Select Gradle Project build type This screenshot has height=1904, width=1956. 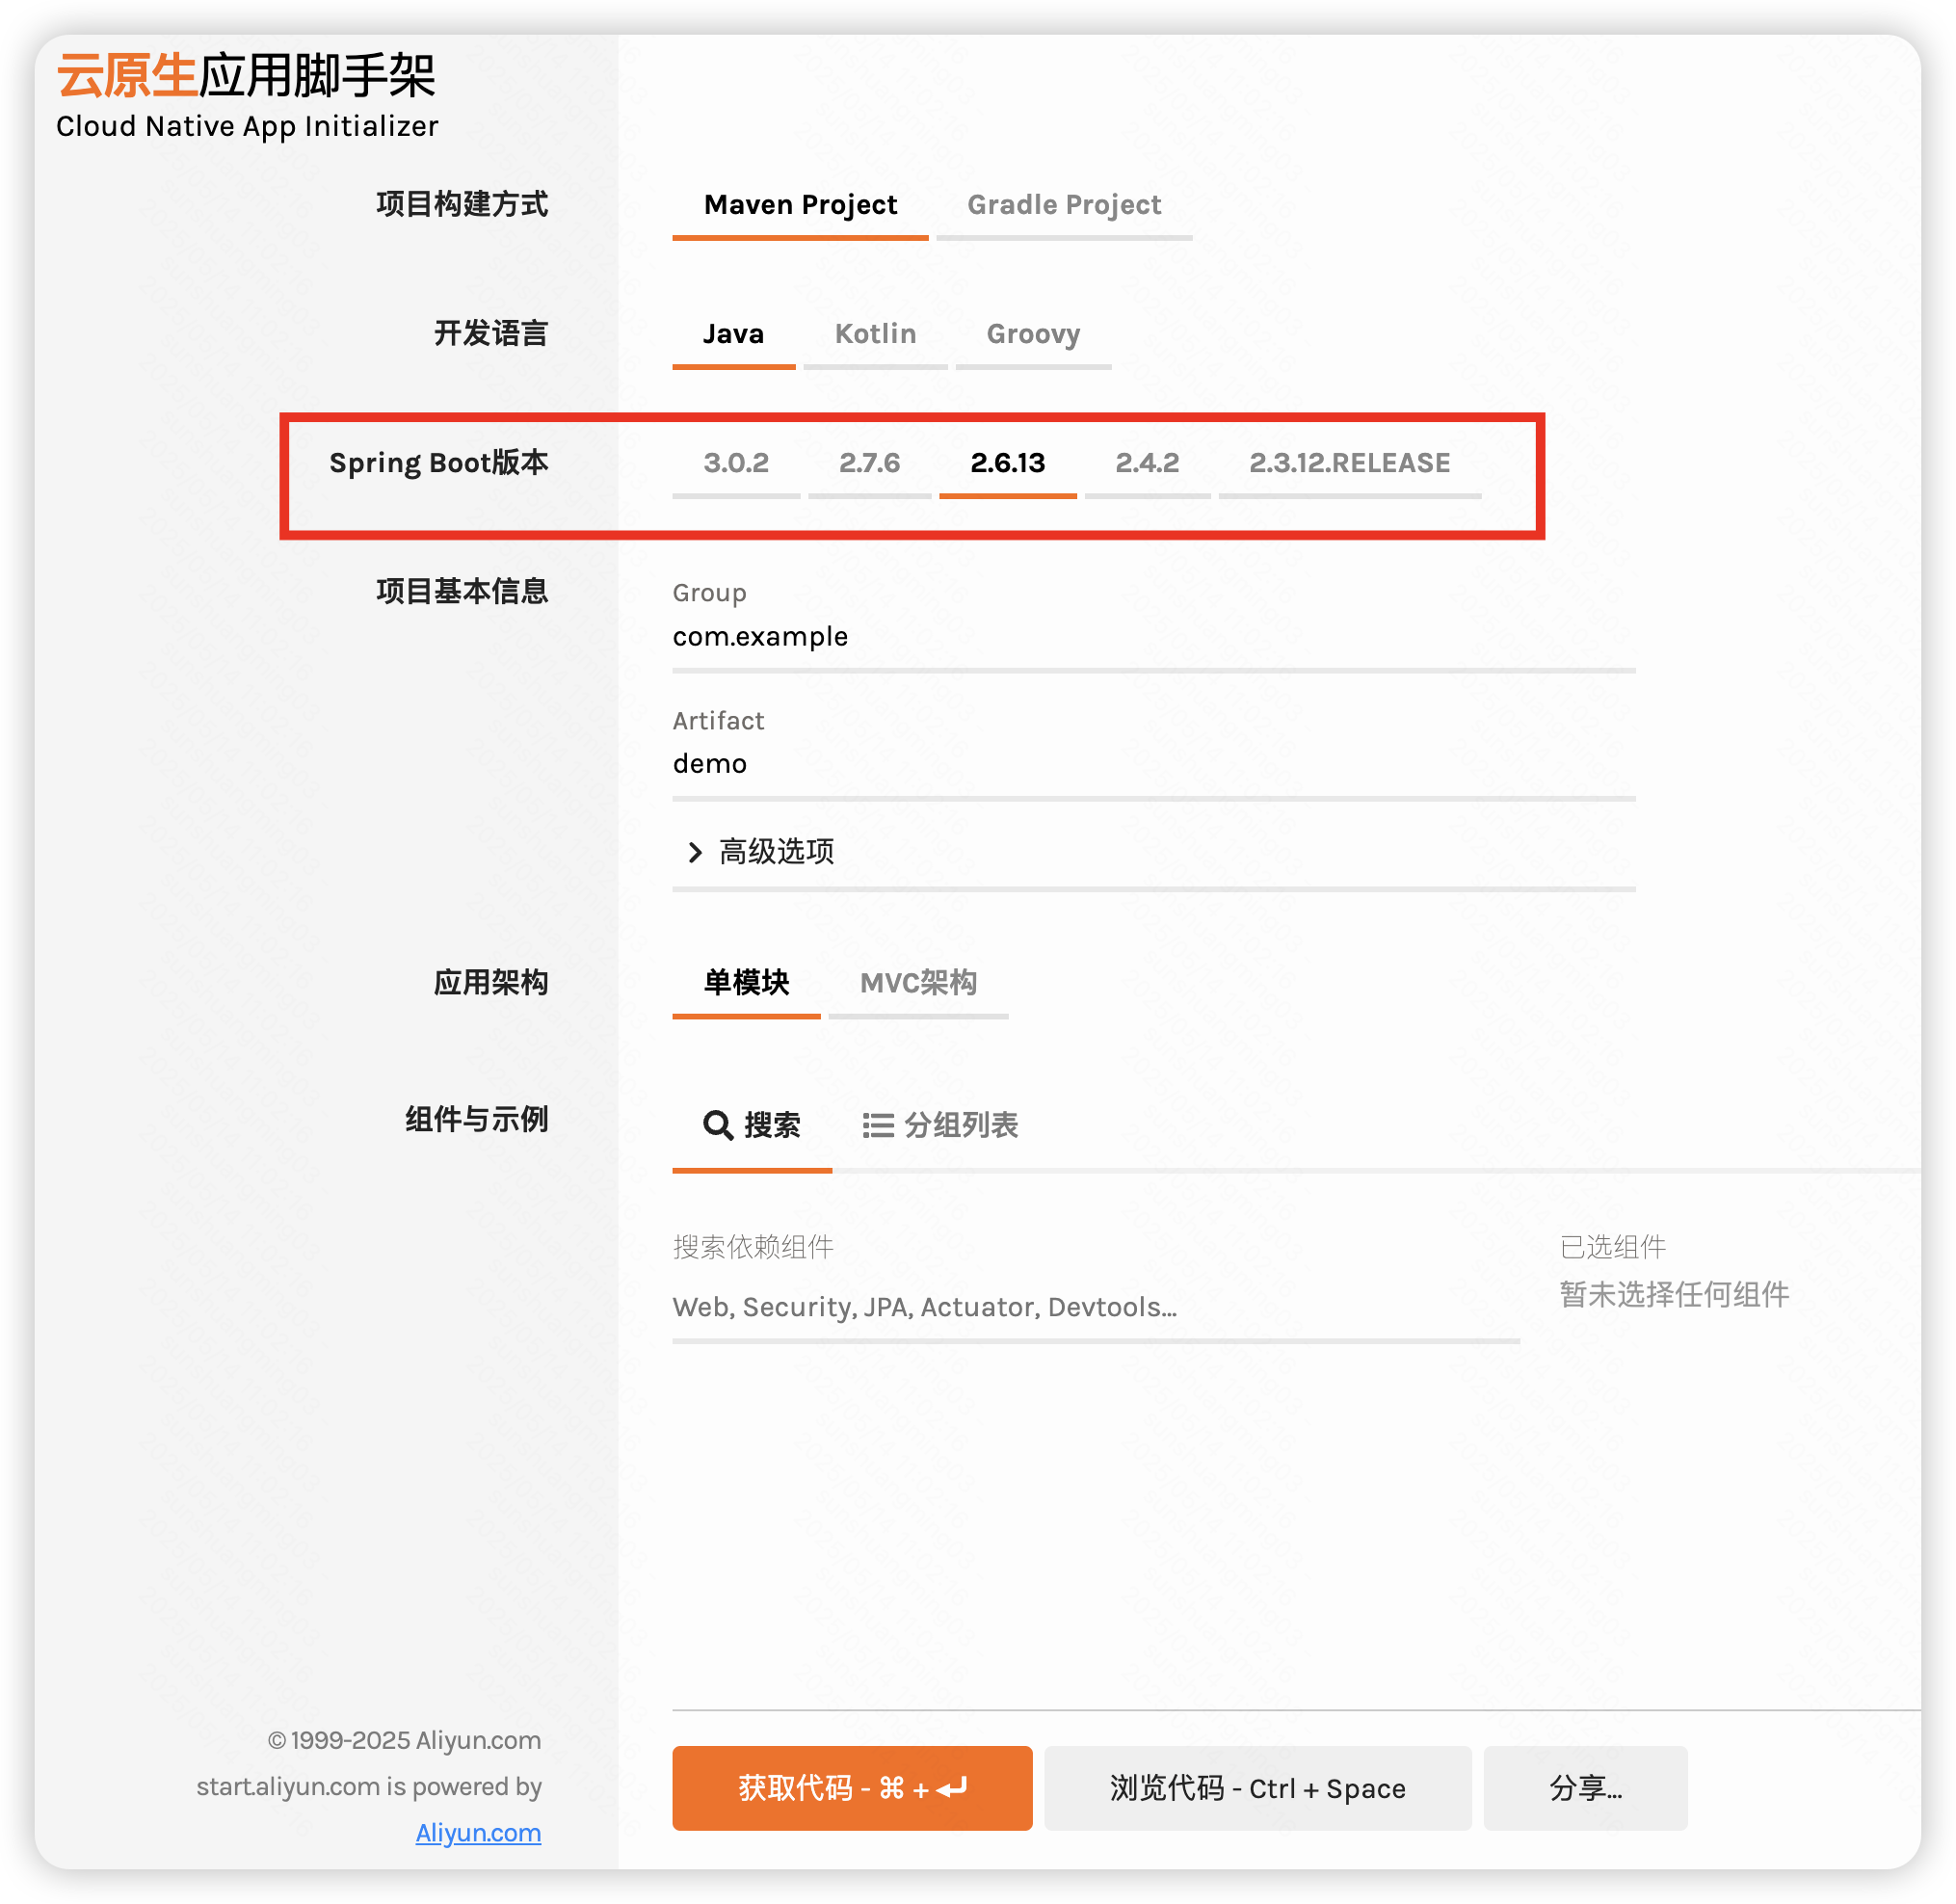(1063, 205)
